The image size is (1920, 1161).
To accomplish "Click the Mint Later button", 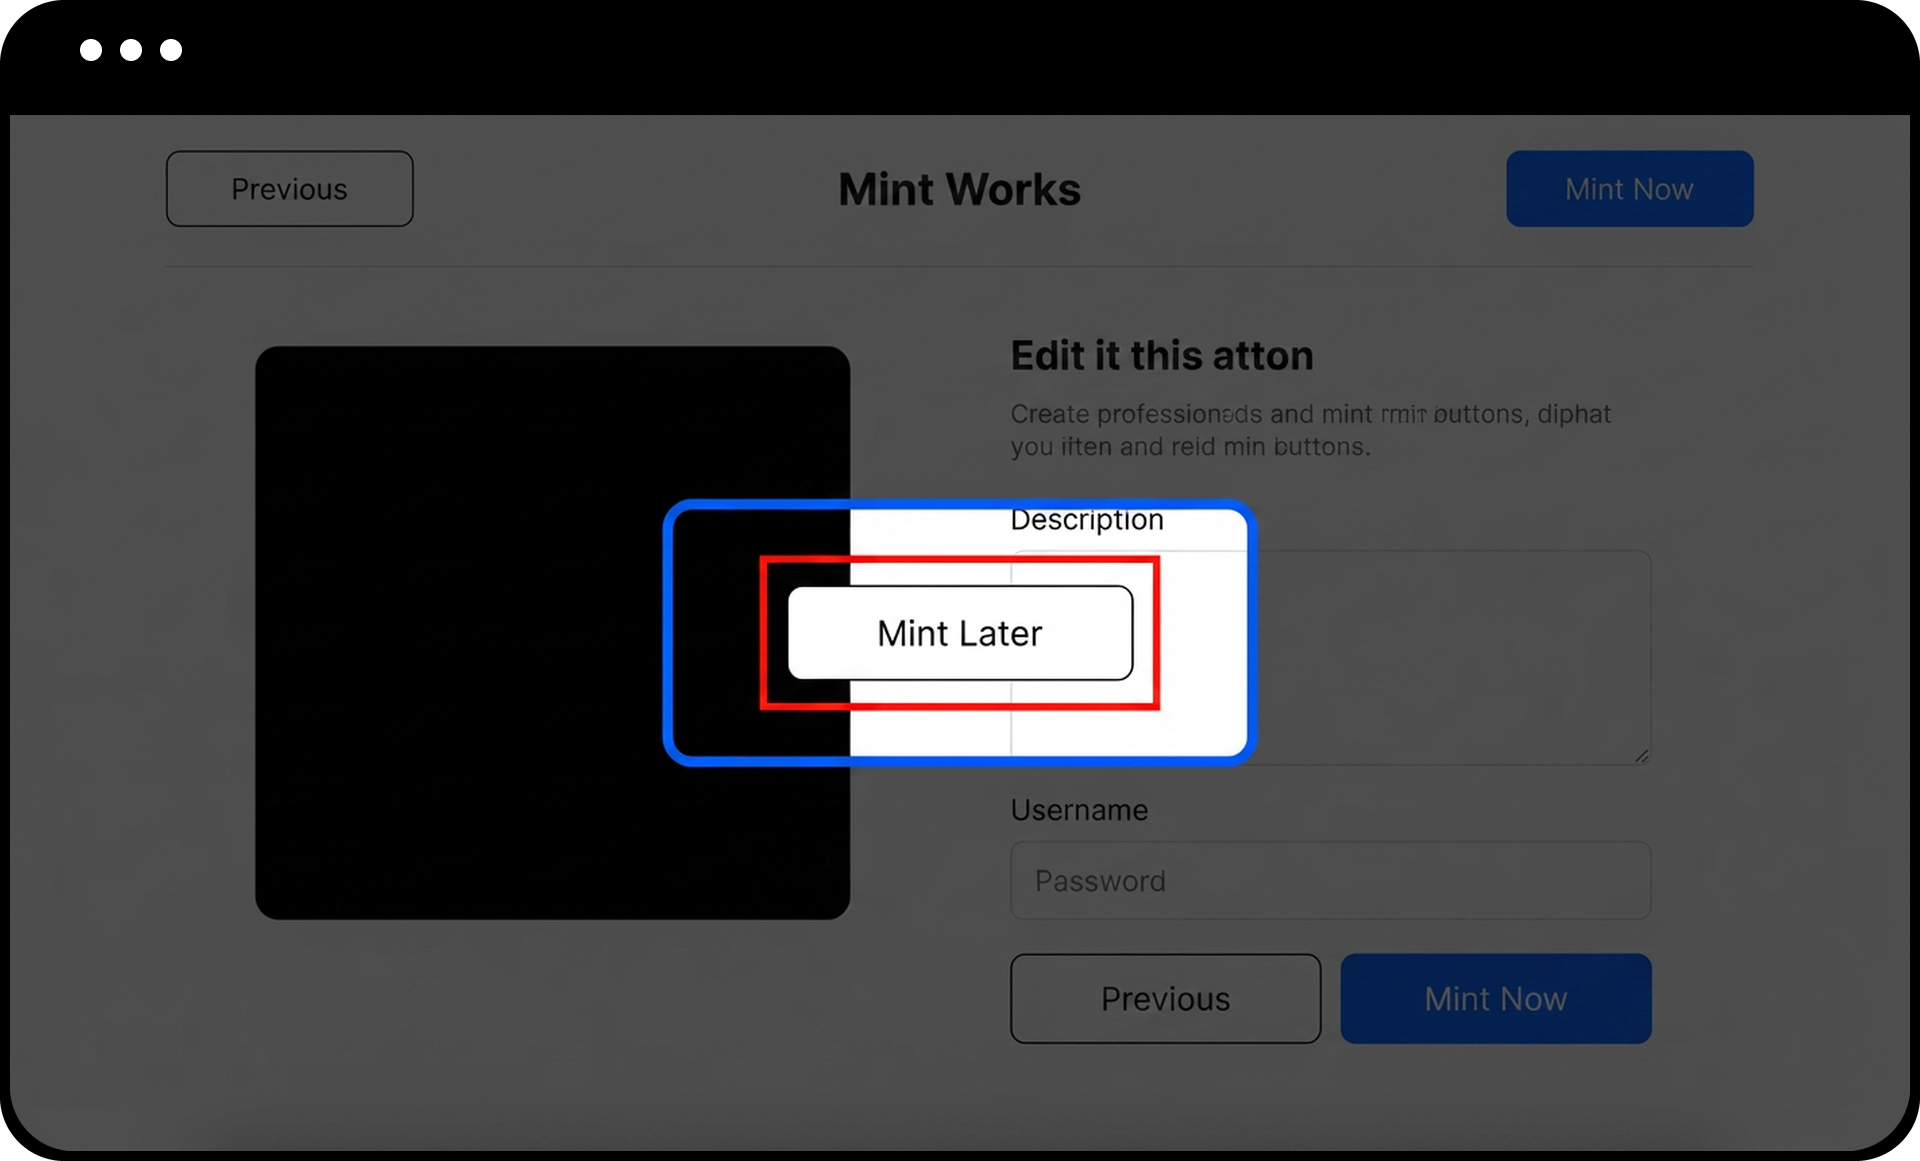I will [960, 633].
